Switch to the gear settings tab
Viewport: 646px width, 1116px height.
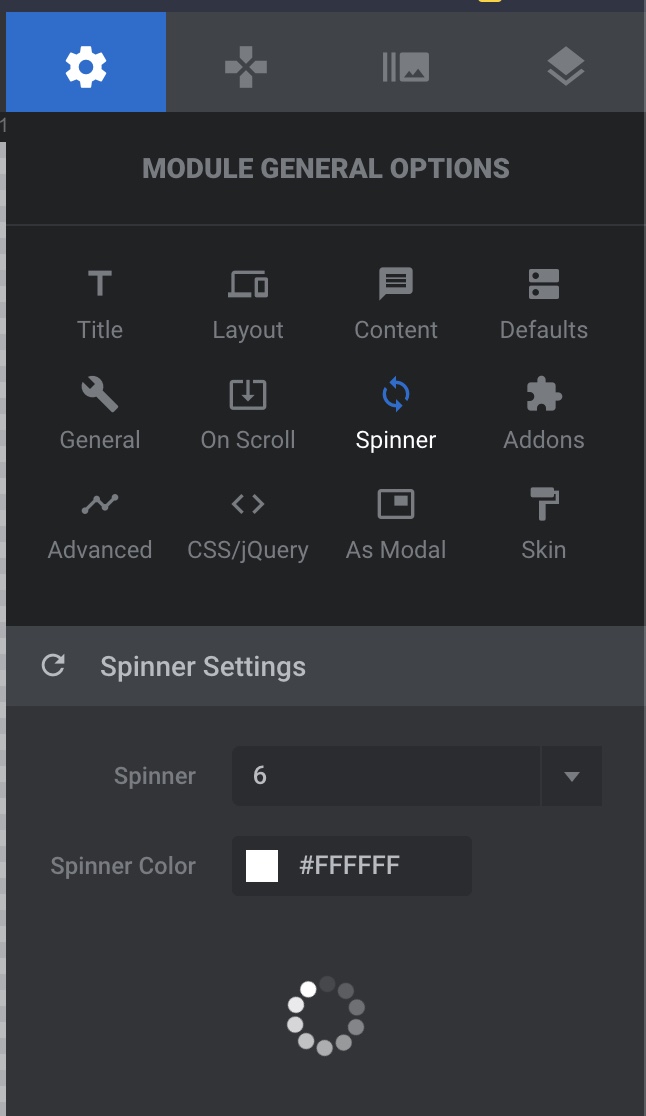pyautogui.click(x=86, y=67)
